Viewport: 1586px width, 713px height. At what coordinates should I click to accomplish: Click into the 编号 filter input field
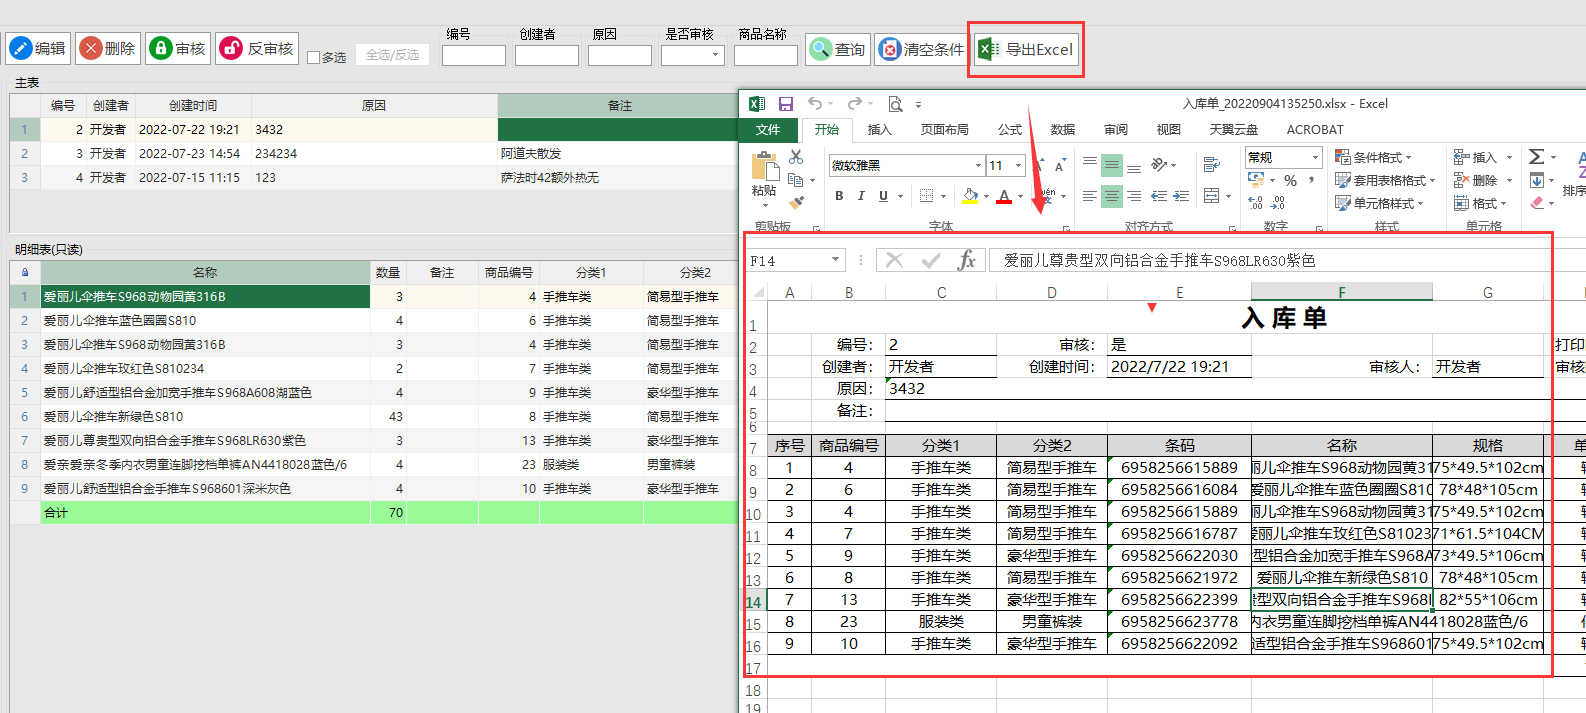click(x=474, y=55)
